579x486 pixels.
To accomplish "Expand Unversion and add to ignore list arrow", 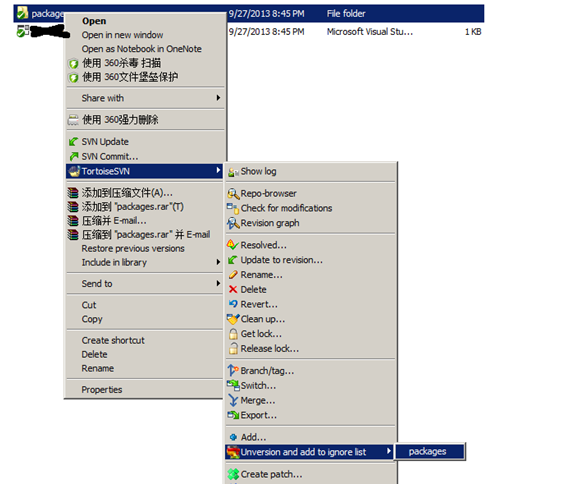I will point(388,451).
